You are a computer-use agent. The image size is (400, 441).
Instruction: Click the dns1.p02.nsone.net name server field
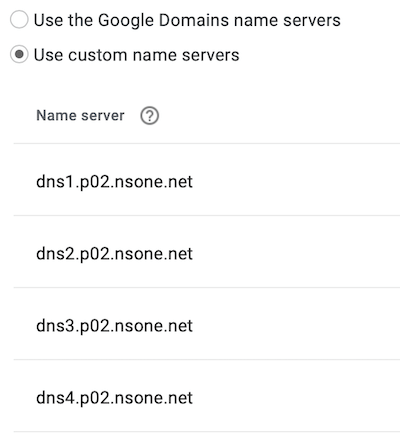[x=207, y=180]
